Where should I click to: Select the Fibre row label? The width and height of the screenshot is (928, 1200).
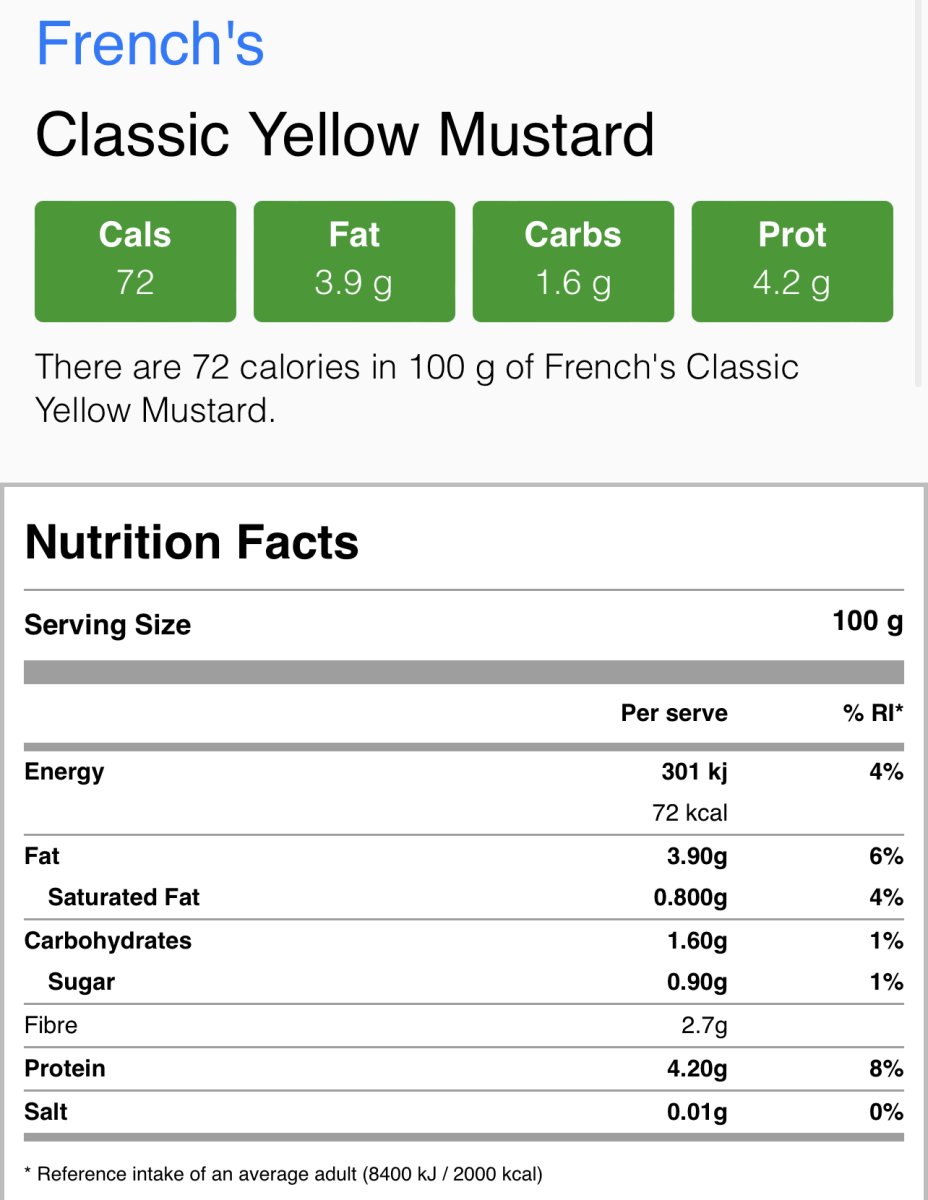(x=50, y=1025)
